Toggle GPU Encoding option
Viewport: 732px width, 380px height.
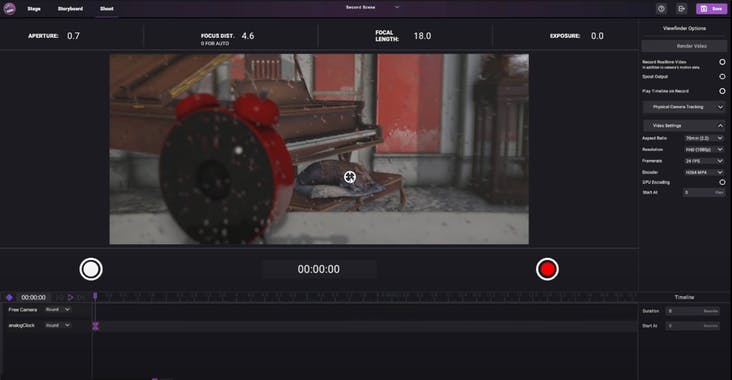coord(722,182)
